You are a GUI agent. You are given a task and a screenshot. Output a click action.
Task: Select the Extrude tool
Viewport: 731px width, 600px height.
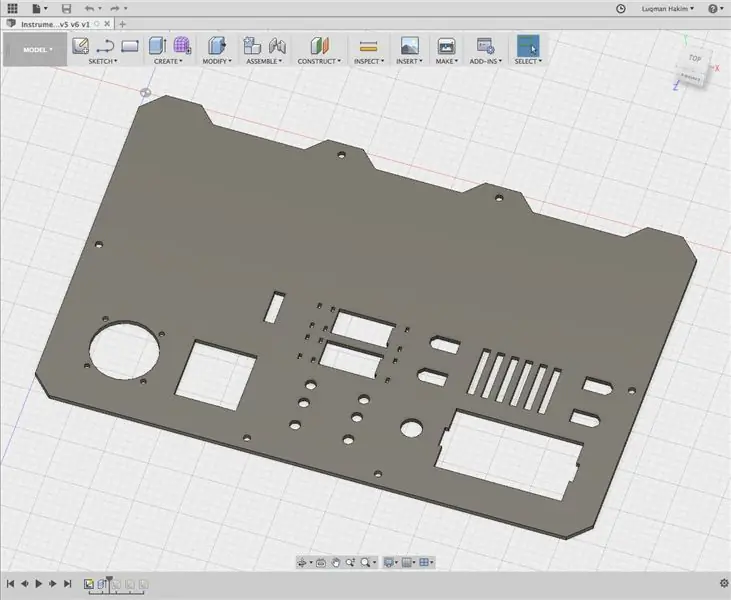coord(158,46)
